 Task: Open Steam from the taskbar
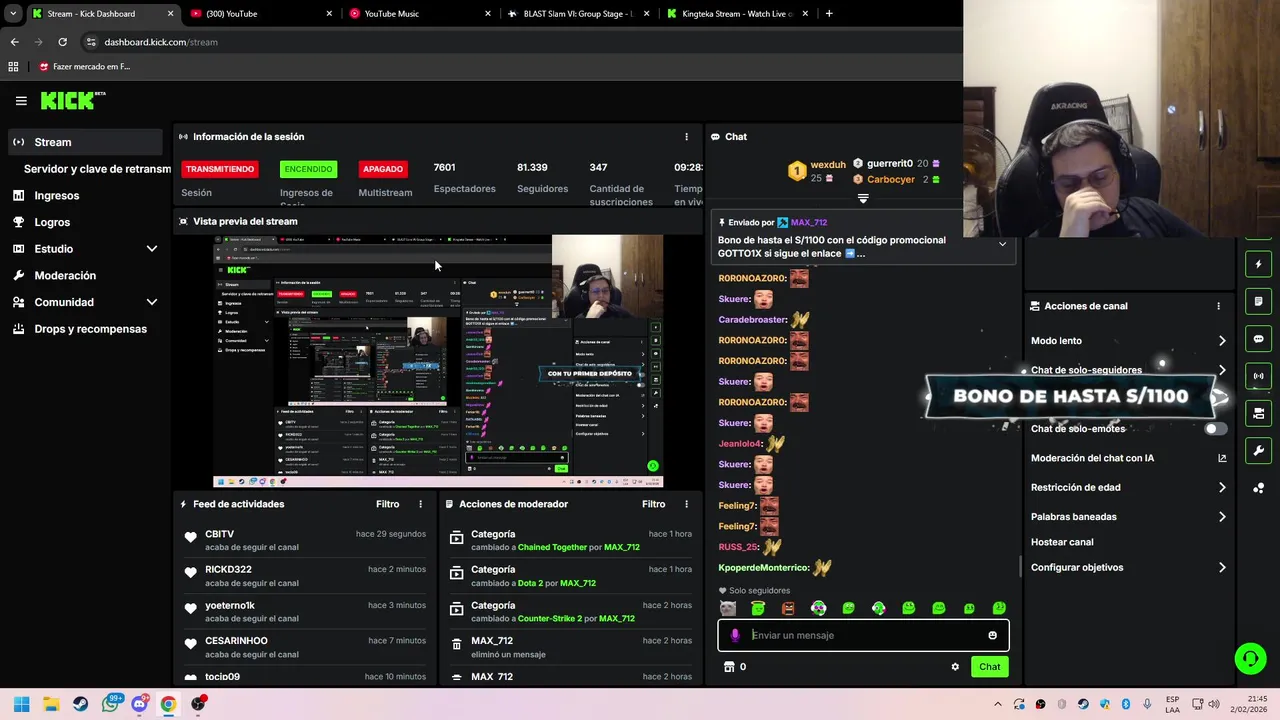click(x=80, y=704)
